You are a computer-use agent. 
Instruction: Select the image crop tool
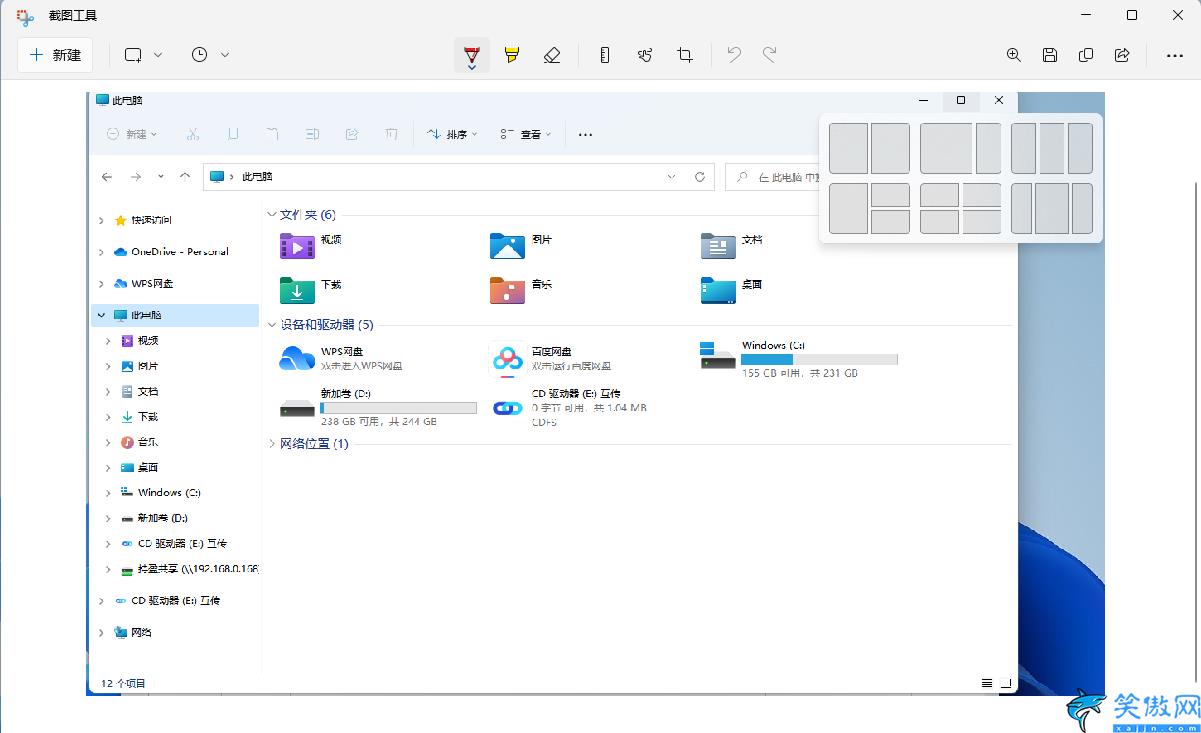pyautogui.click(x=685, y=55)
